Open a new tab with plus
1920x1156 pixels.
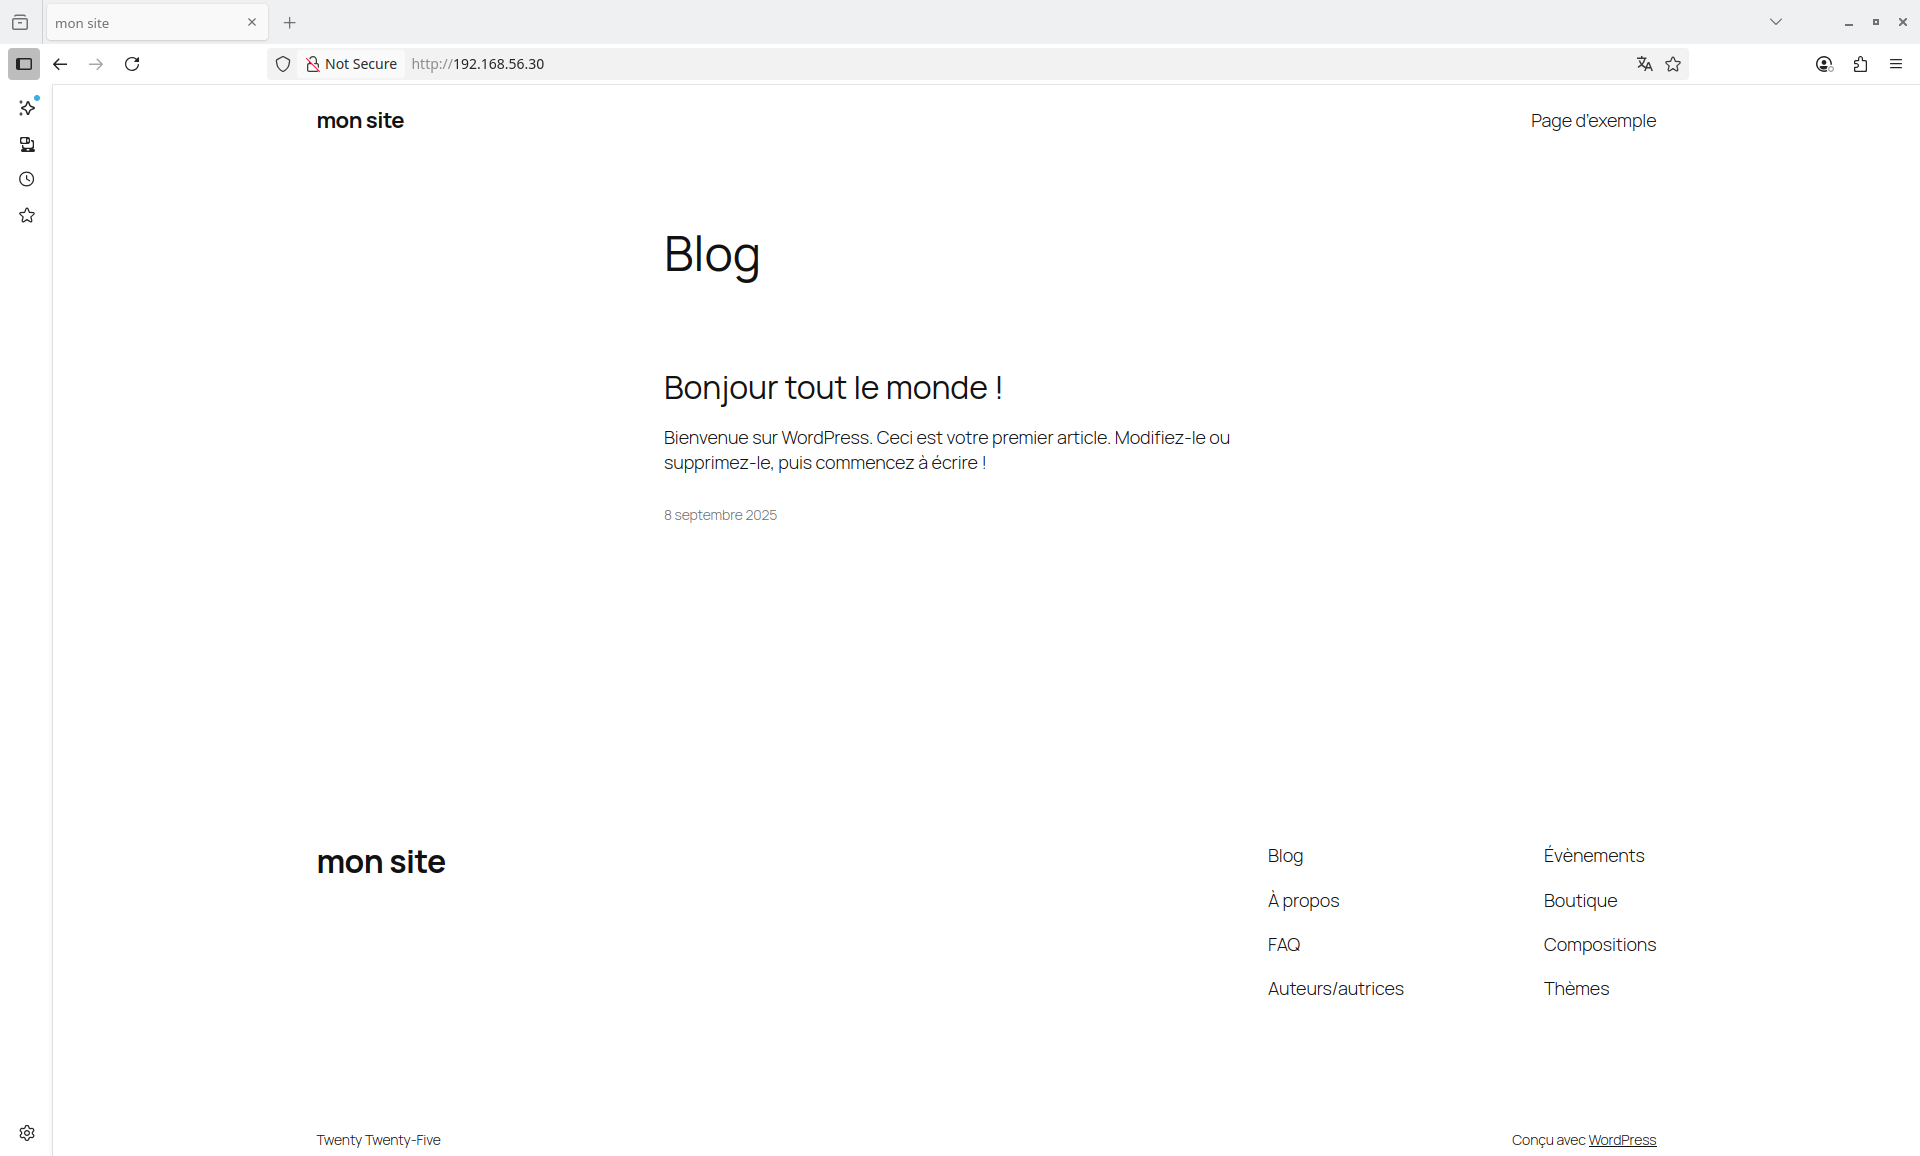tap(290, 22)
